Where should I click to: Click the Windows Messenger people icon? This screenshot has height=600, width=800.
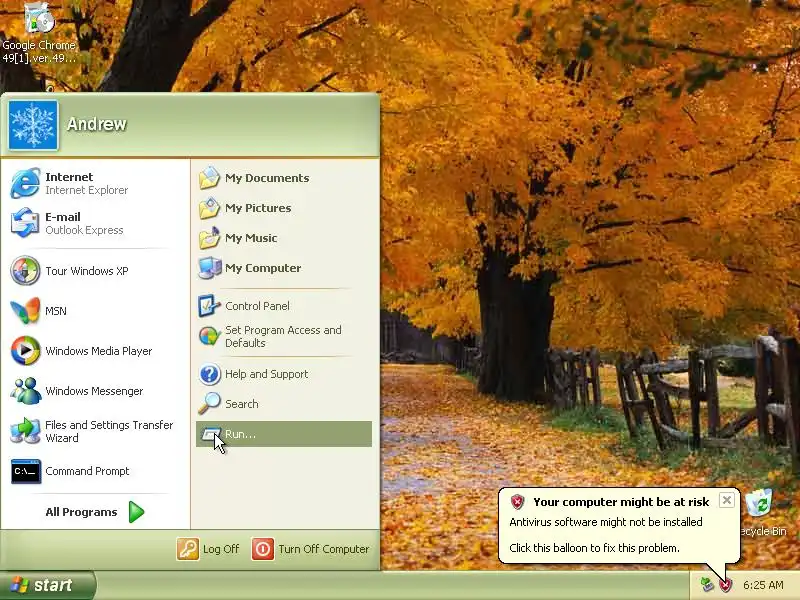point(25,390)
